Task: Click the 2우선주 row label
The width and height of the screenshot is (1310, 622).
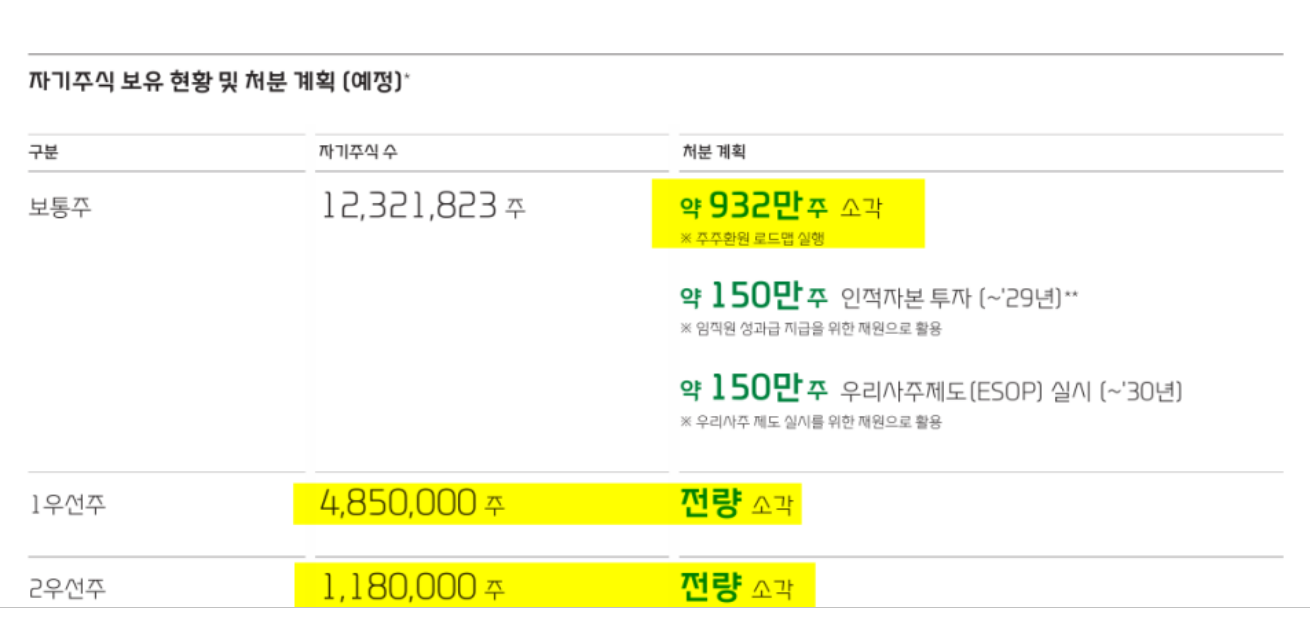Action: pyautogui.click(x=66, y=589)
